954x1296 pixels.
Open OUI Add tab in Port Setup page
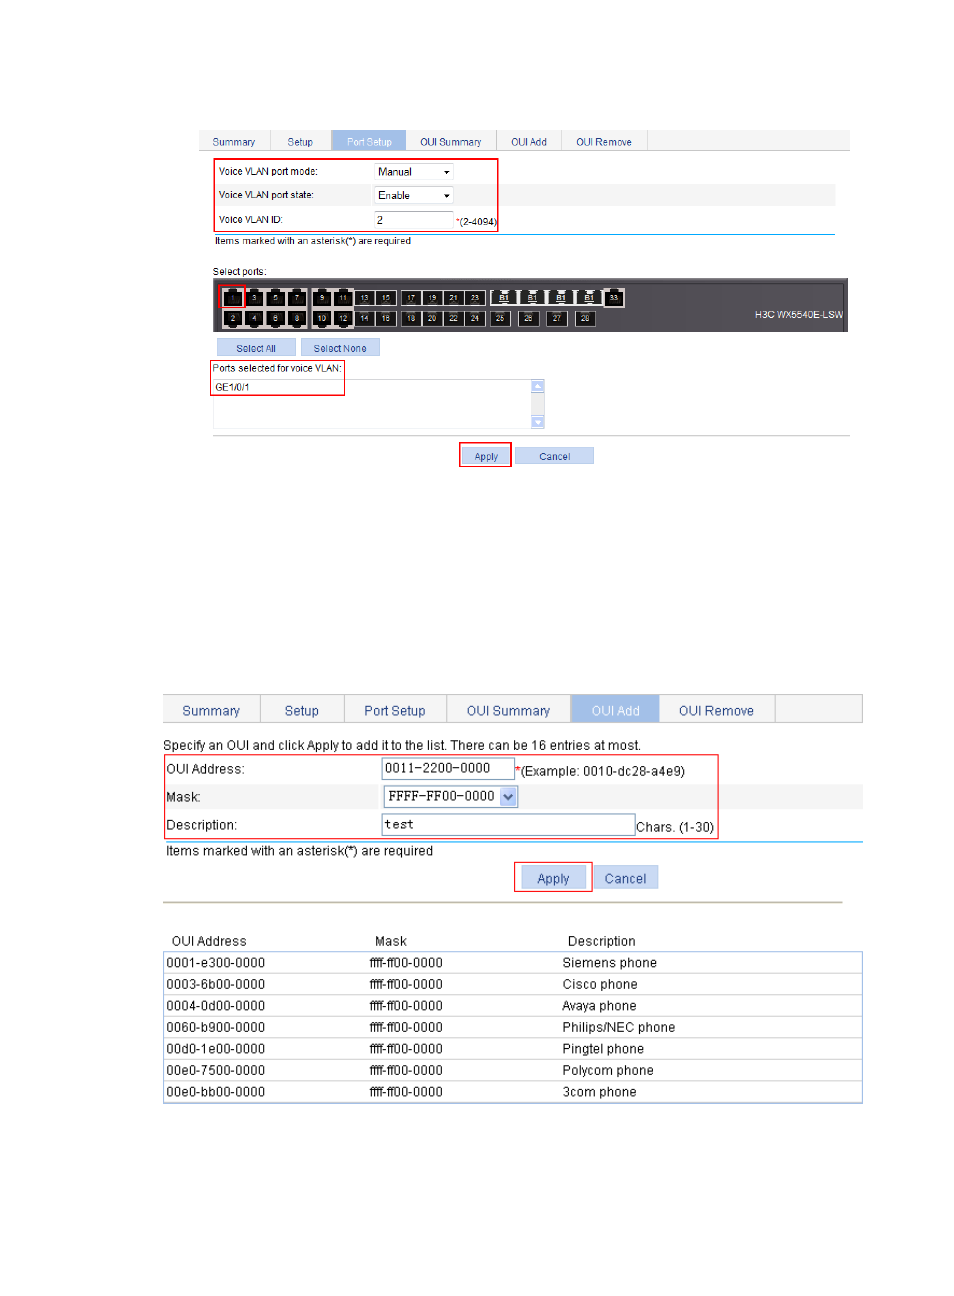(x=529, y=142)
